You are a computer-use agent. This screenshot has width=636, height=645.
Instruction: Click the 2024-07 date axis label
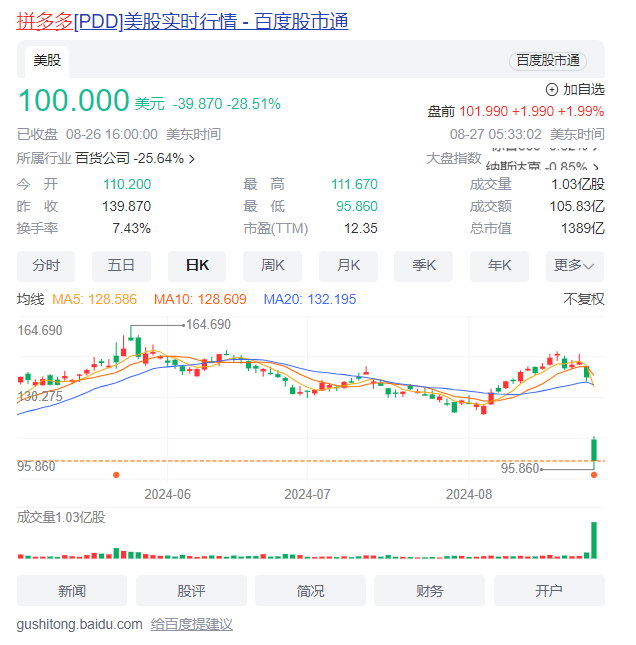click(307, 494)
